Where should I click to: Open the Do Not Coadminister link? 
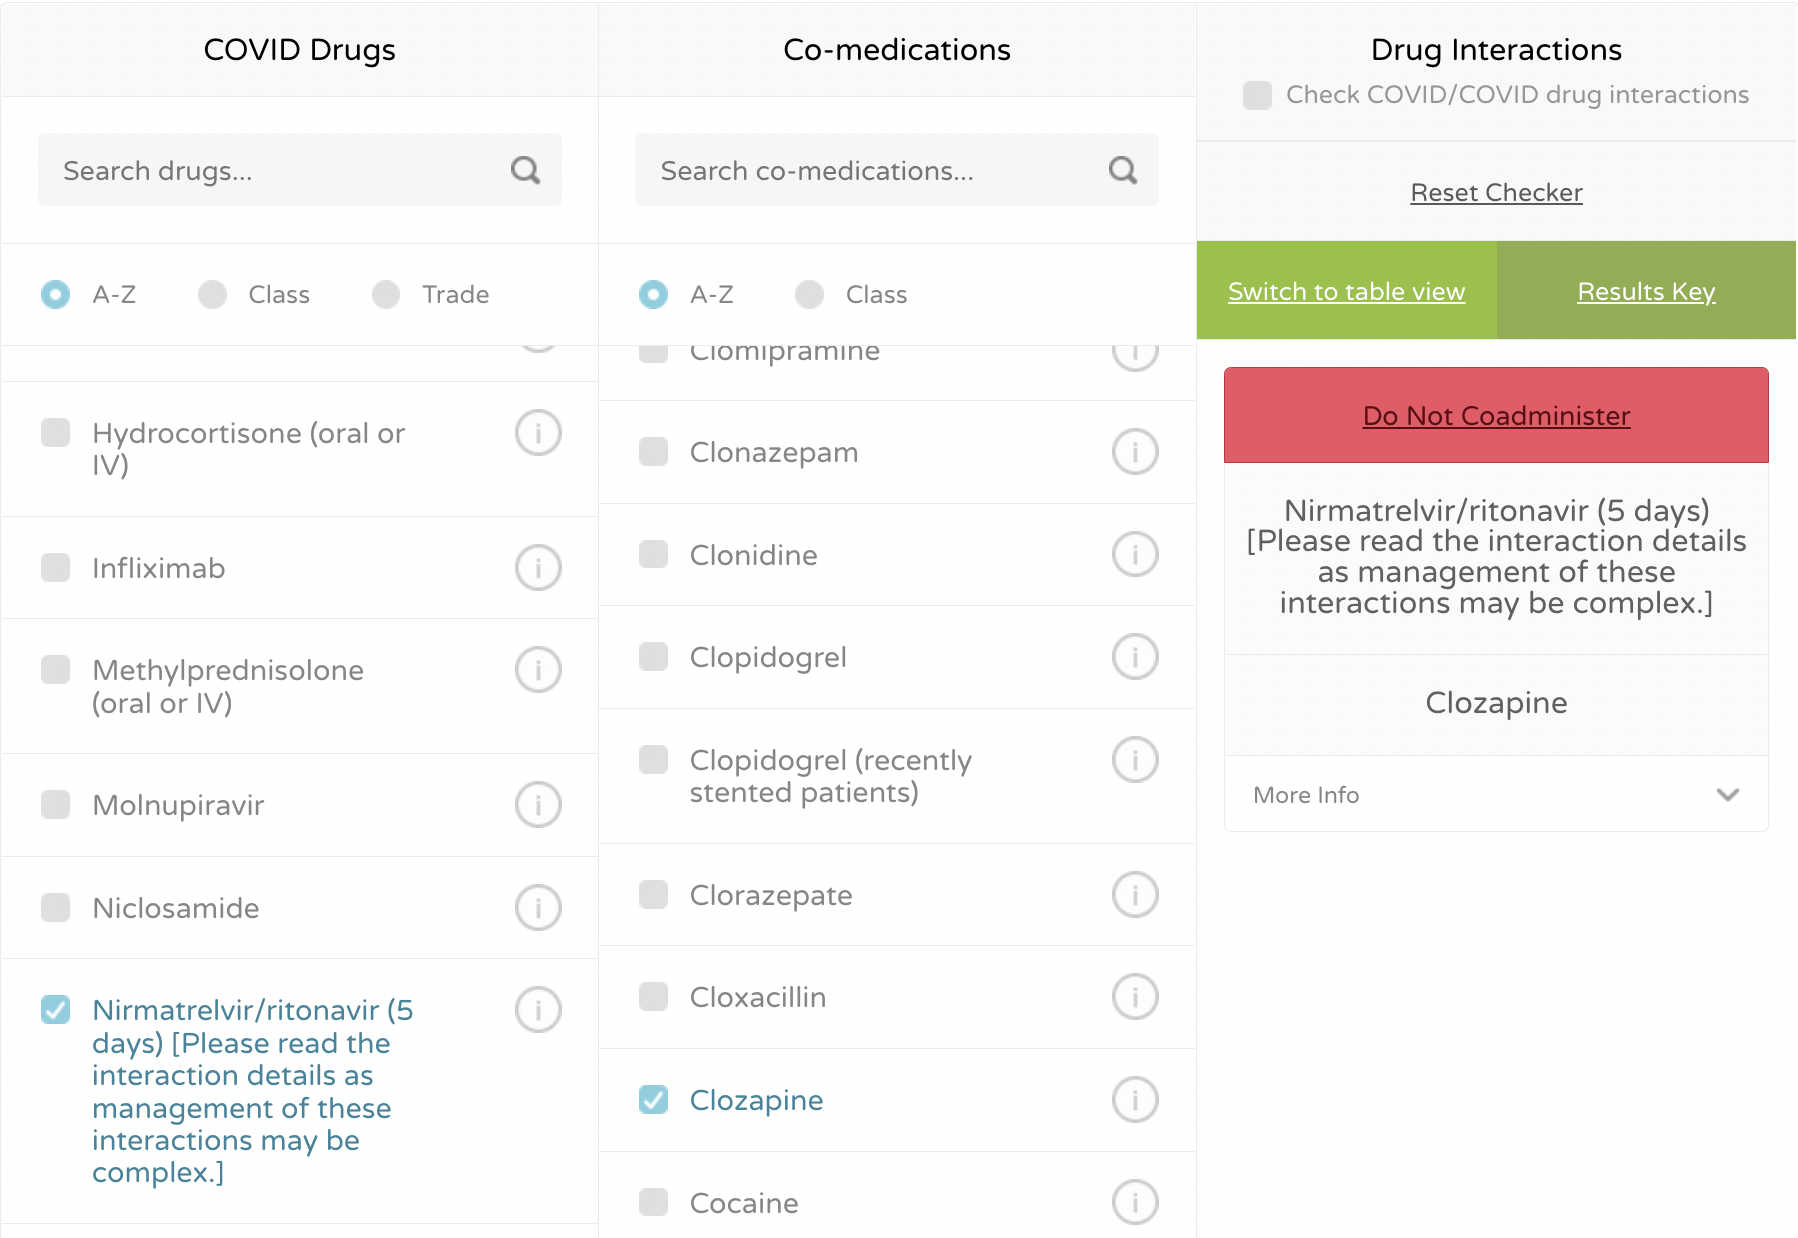pos(1496,415)
